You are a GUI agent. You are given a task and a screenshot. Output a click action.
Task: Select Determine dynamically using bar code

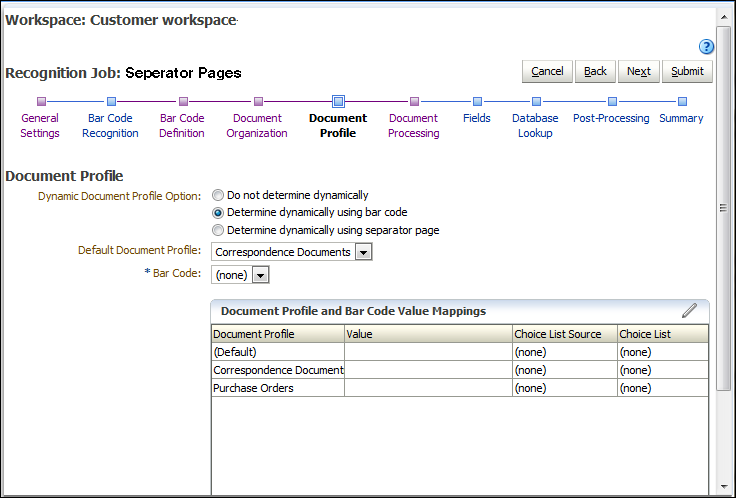218,213
